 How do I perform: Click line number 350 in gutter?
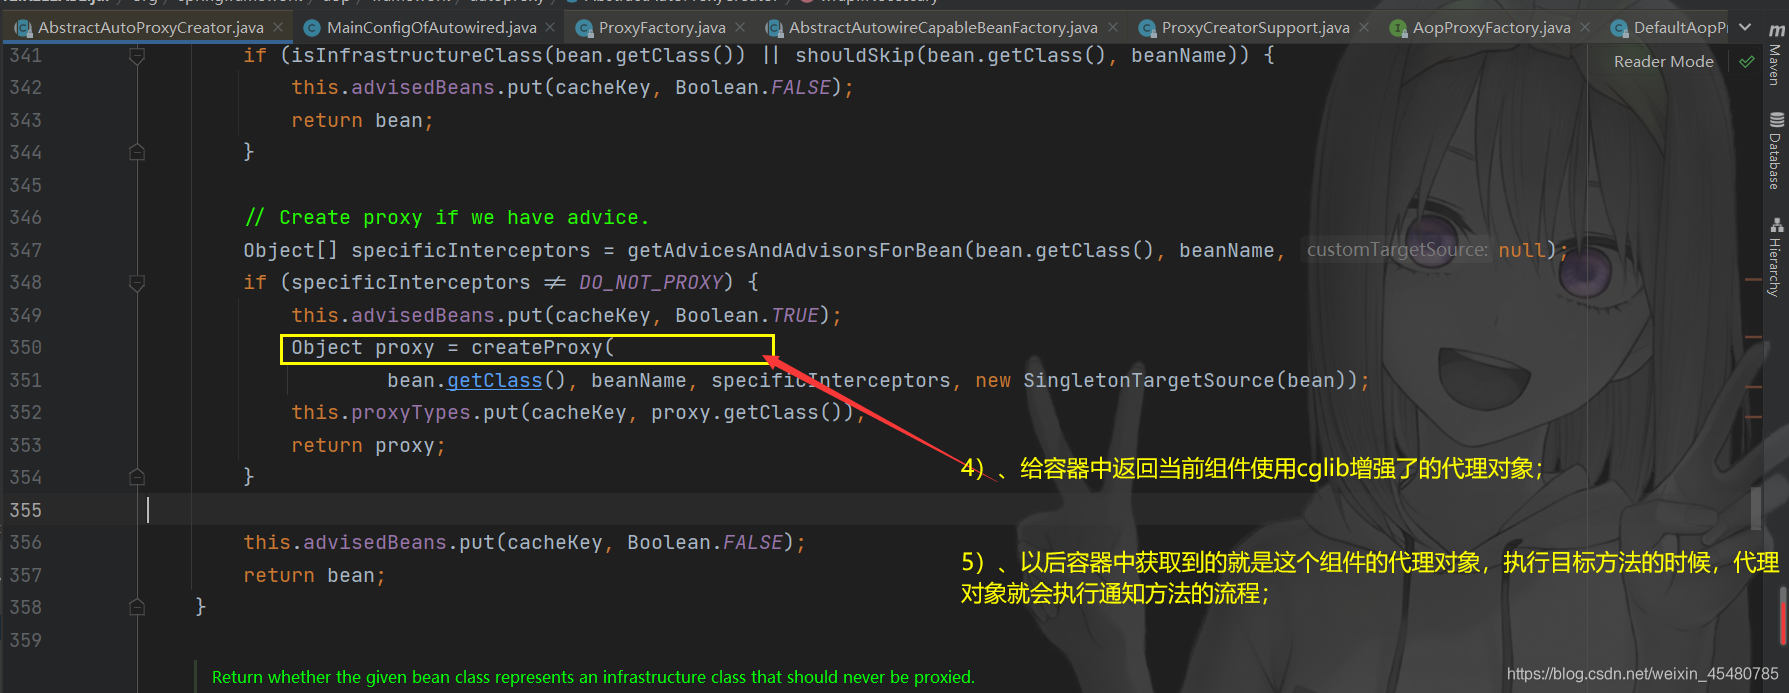click(26, 347)
